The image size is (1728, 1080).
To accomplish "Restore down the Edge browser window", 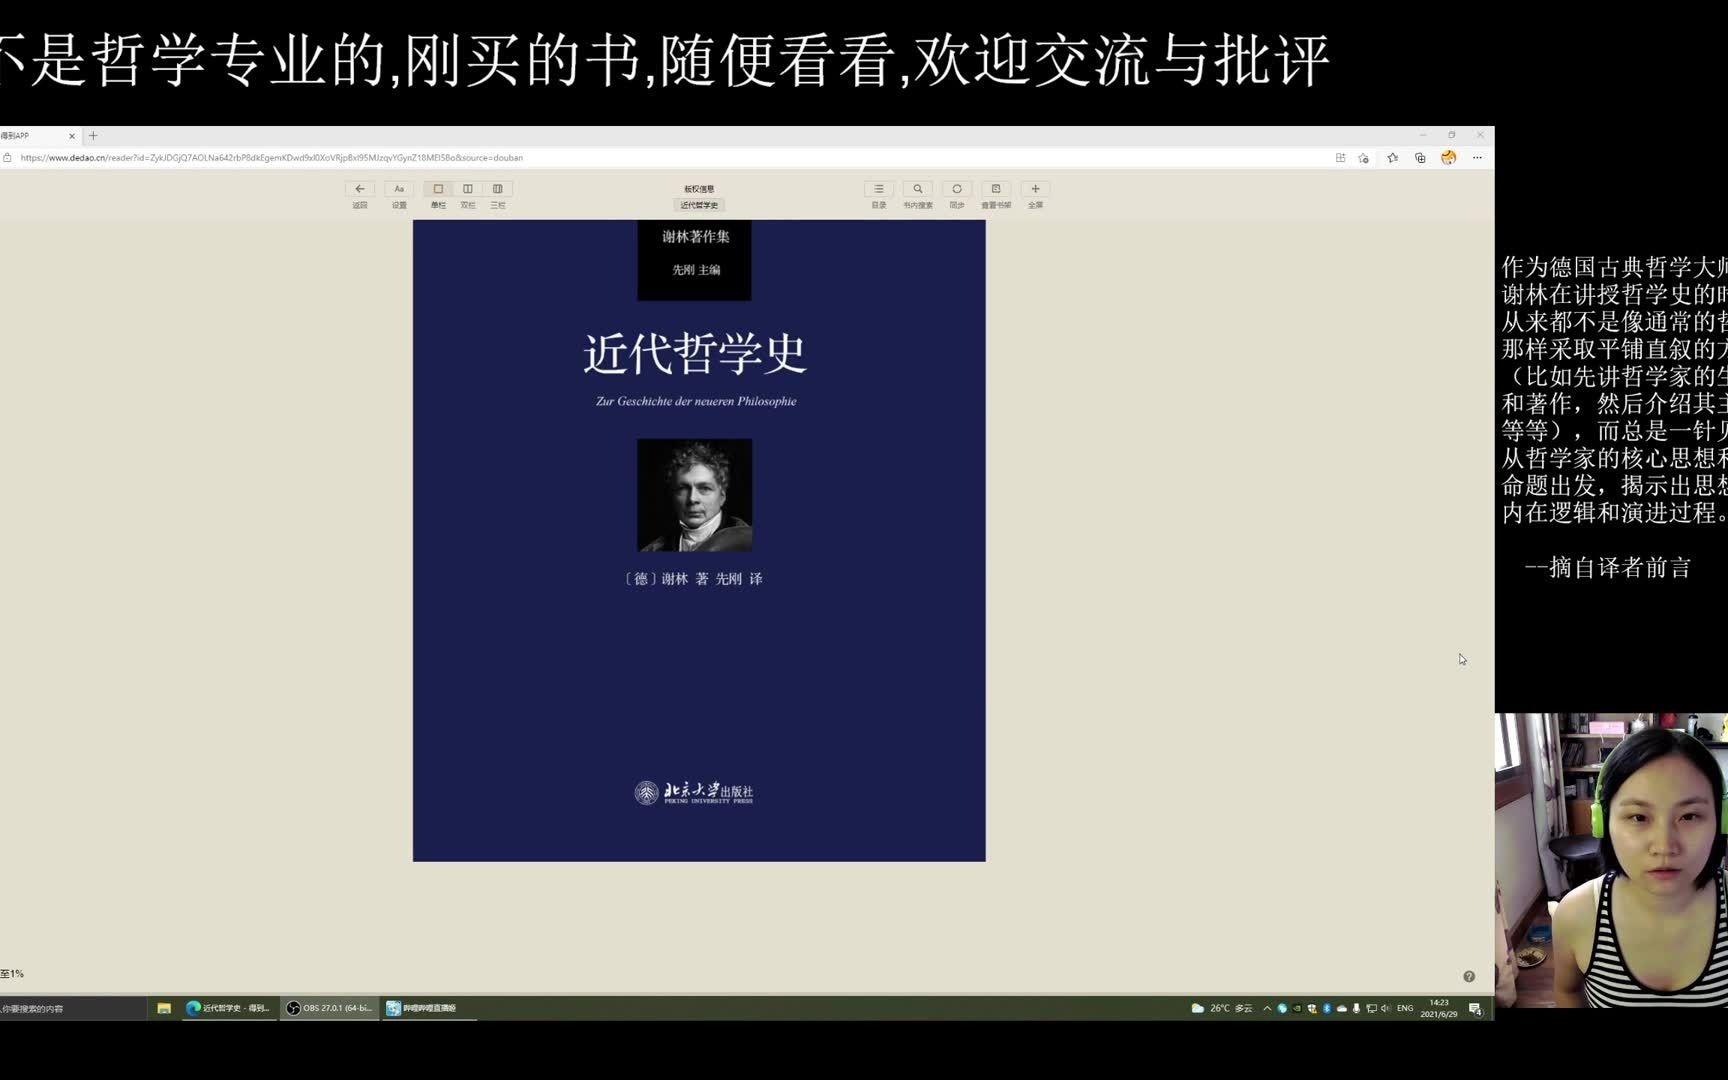I will coord(1451,135).
